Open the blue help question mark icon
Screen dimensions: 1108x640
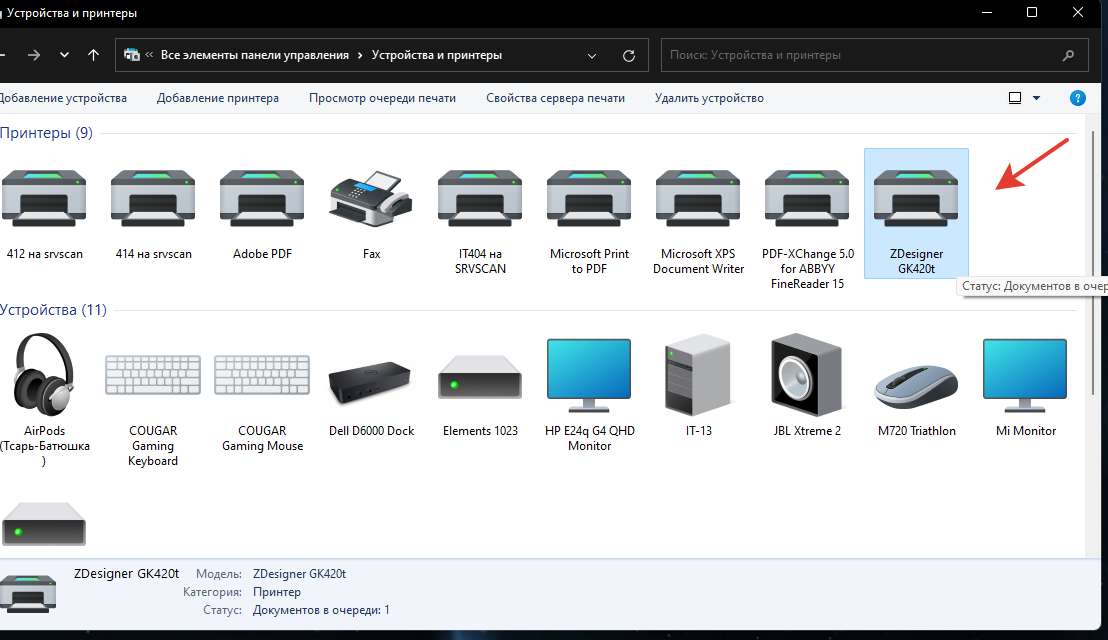1078,98
